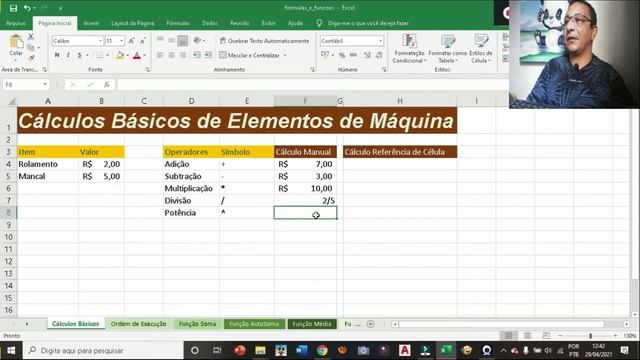Decrease font size with smaller A icon
640x360 pixels.
coord(143,41)
